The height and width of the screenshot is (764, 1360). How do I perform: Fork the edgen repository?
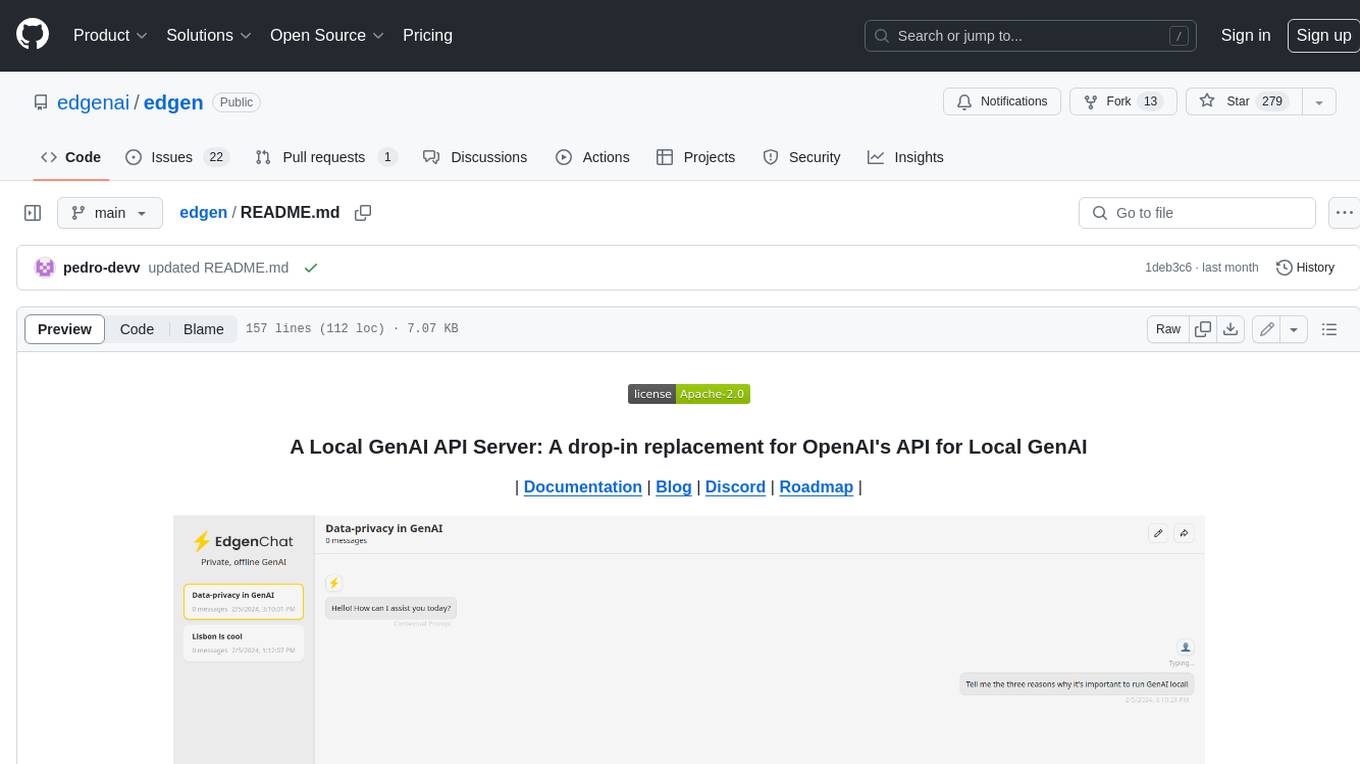pyautogui.click(x=1122, y=101)
